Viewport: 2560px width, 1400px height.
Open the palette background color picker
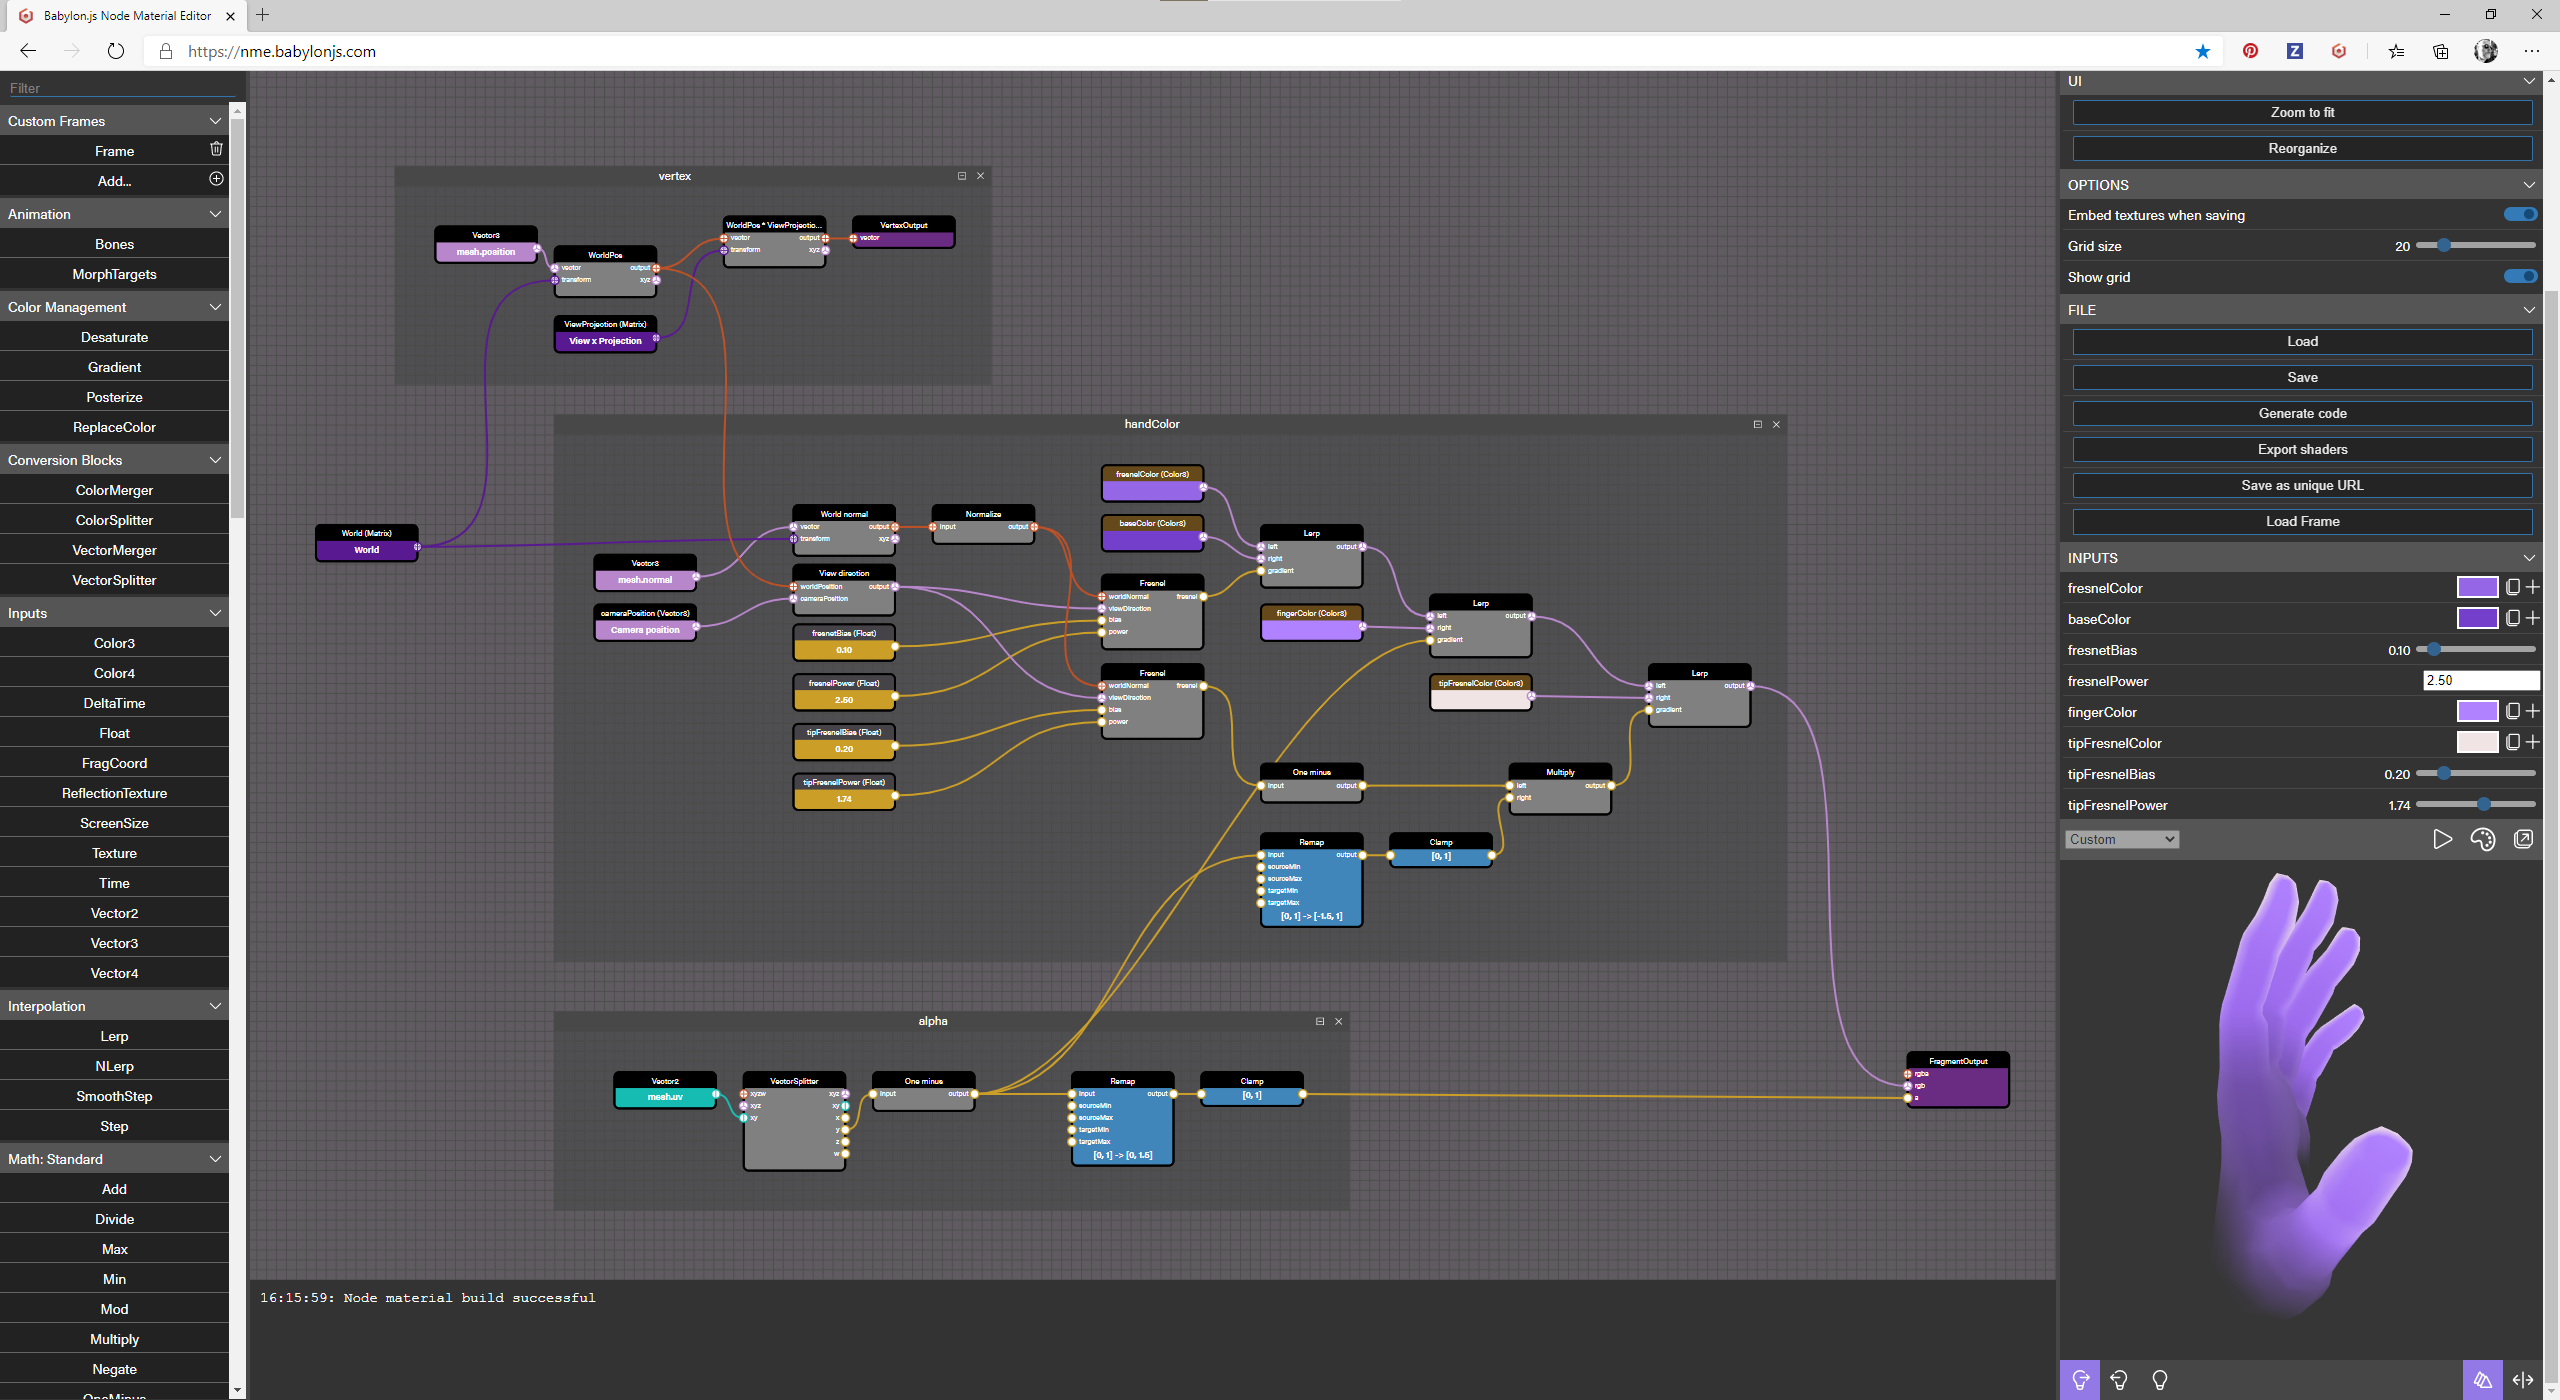coord(2483,839)
